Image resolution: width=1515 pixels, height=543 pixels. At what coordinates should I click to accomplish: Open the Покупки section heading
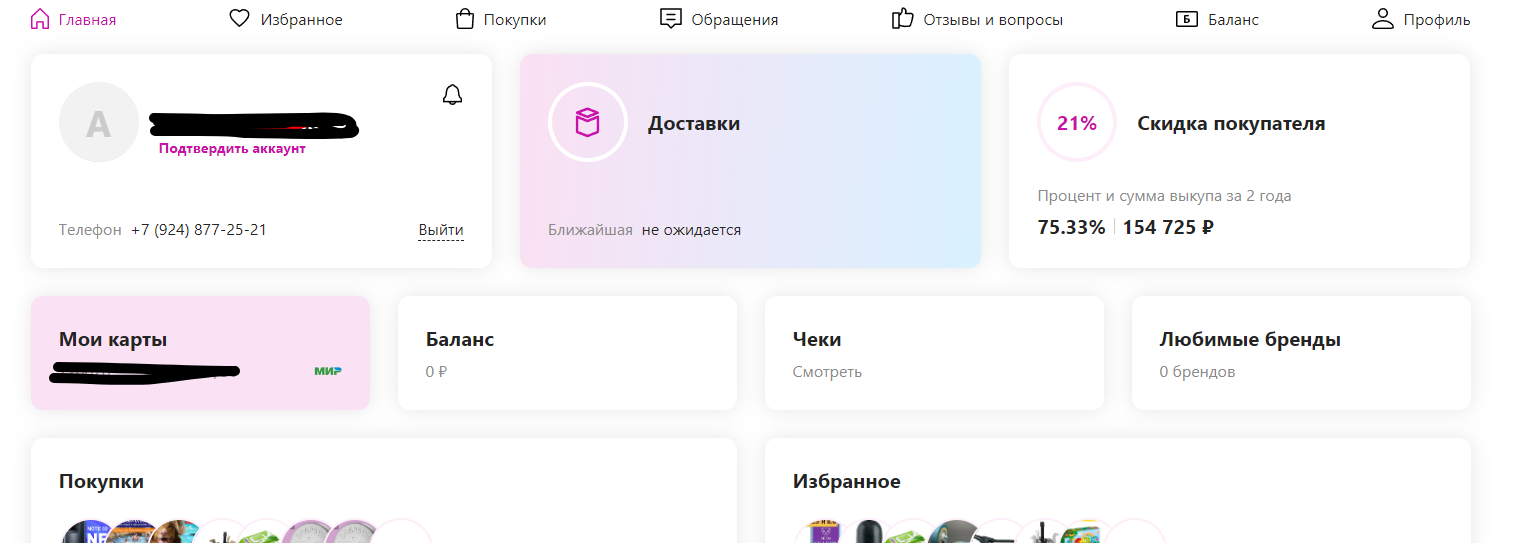pyautogui.click(x=101, y=482)
